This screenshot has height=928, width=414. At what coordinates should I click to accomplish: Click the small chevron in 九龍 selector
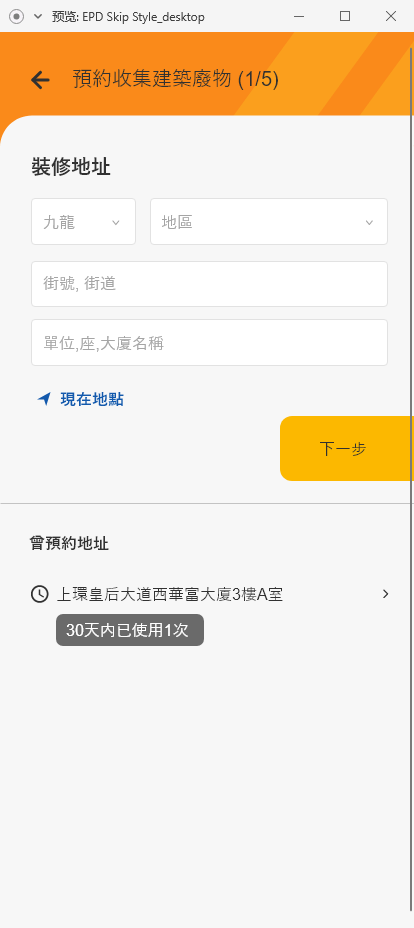[x=116, y=223]
